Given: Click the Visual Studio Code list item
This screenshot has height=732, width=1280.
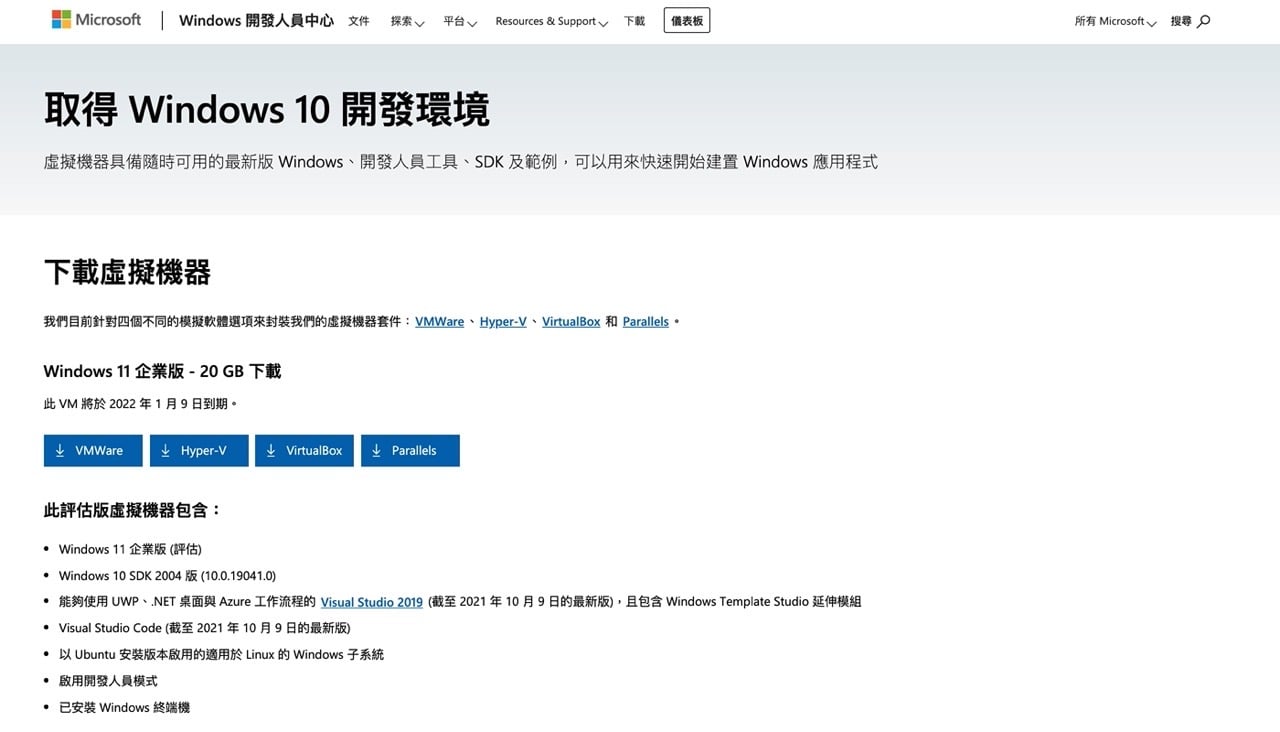Looking at the screenshot, I should [205, 628].
